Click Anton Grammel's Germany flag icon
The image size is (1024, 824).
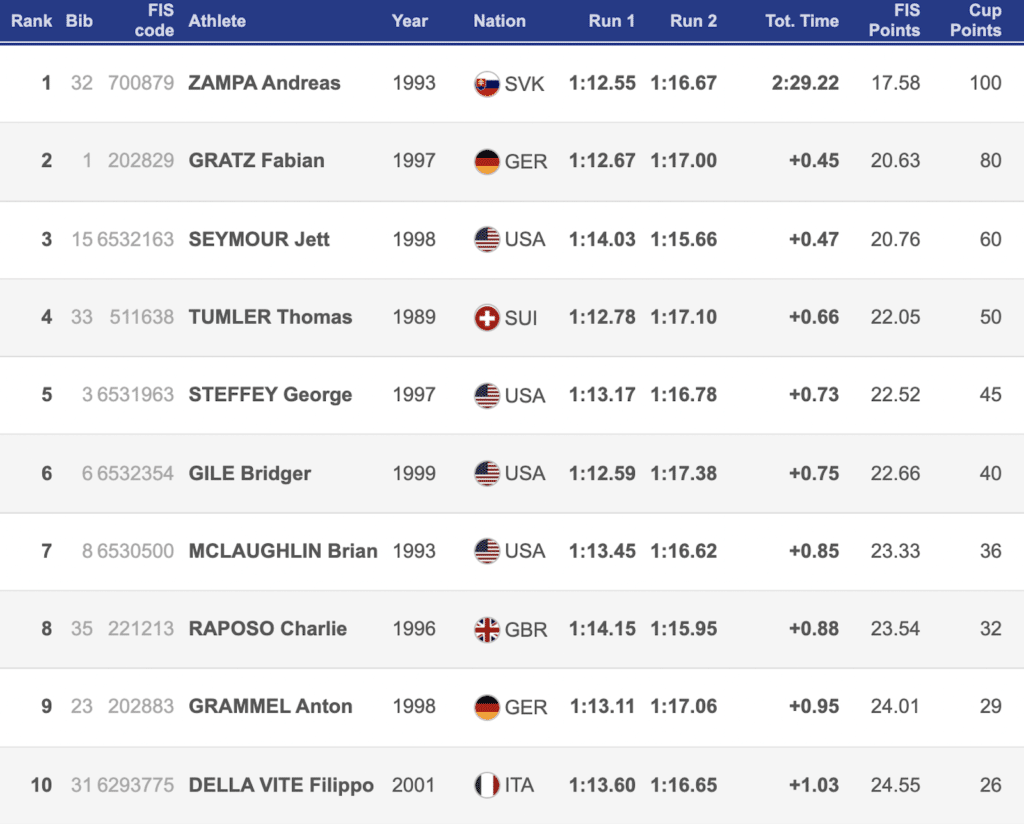pyautogui.click(x=486, y=708)
